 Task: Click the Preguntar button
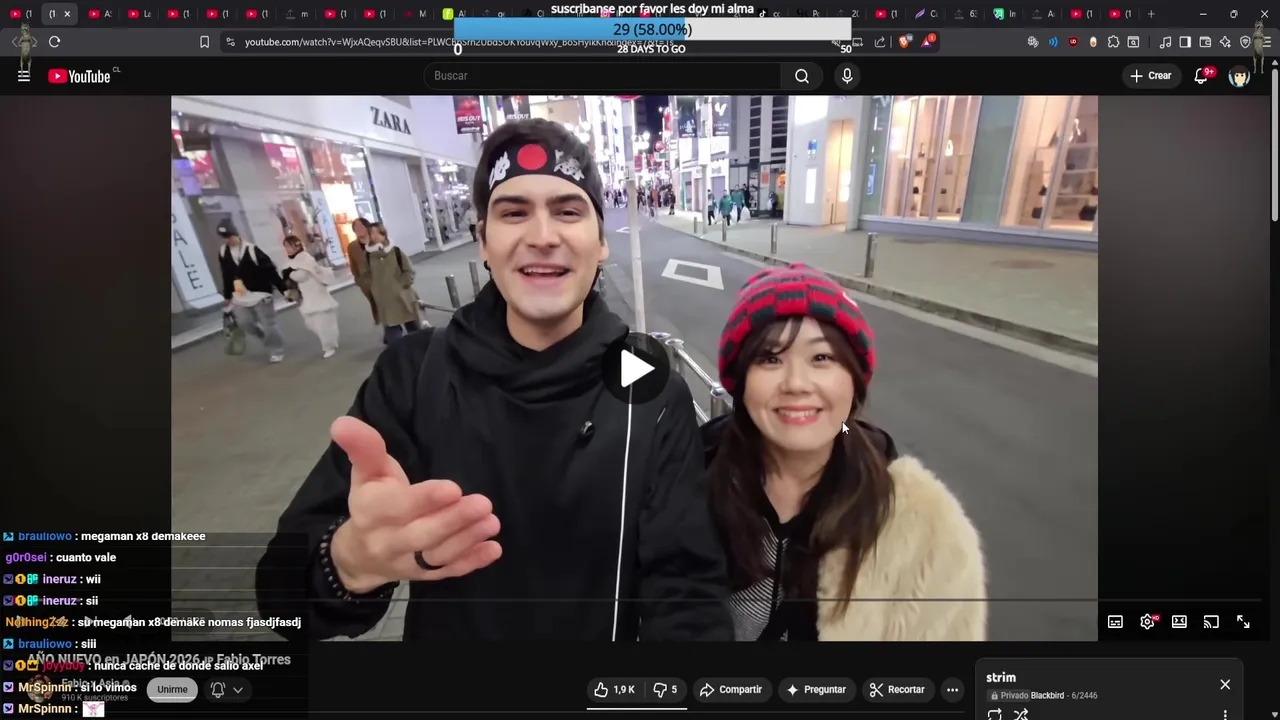pos(816,690)
